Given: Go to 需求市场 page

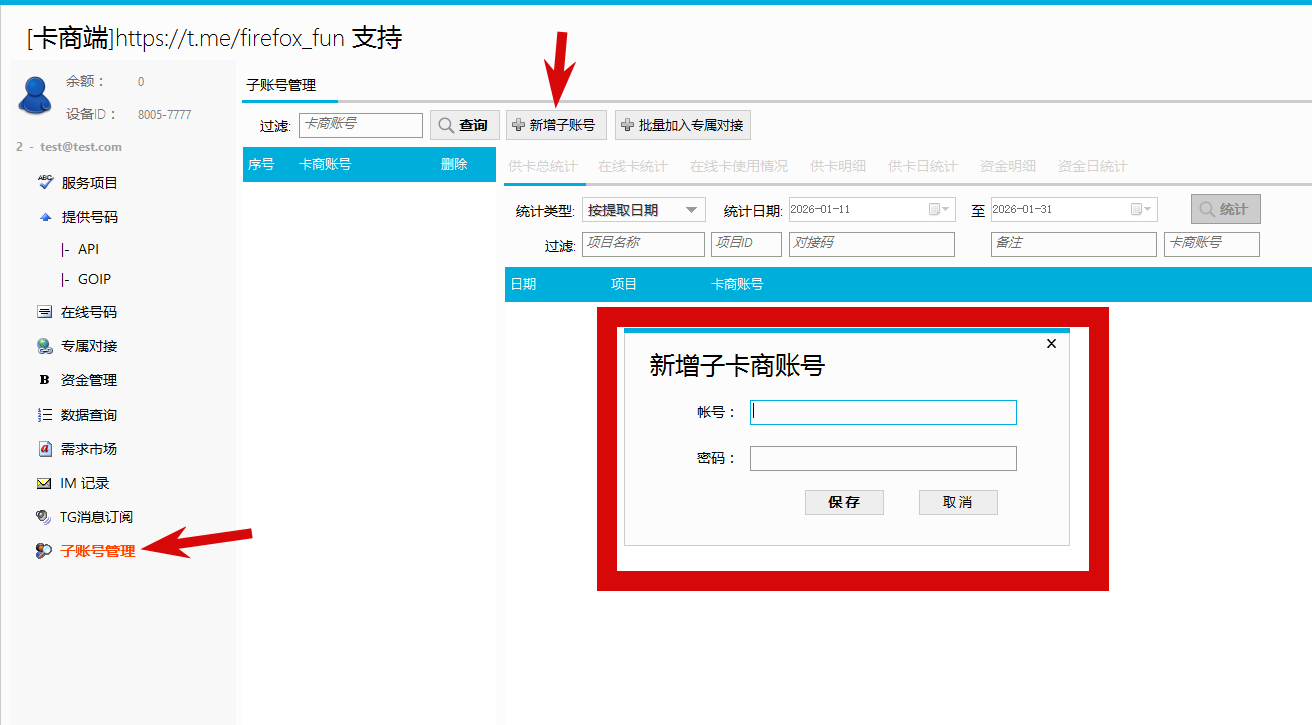Looking at the screenshot, I should 89,449.
